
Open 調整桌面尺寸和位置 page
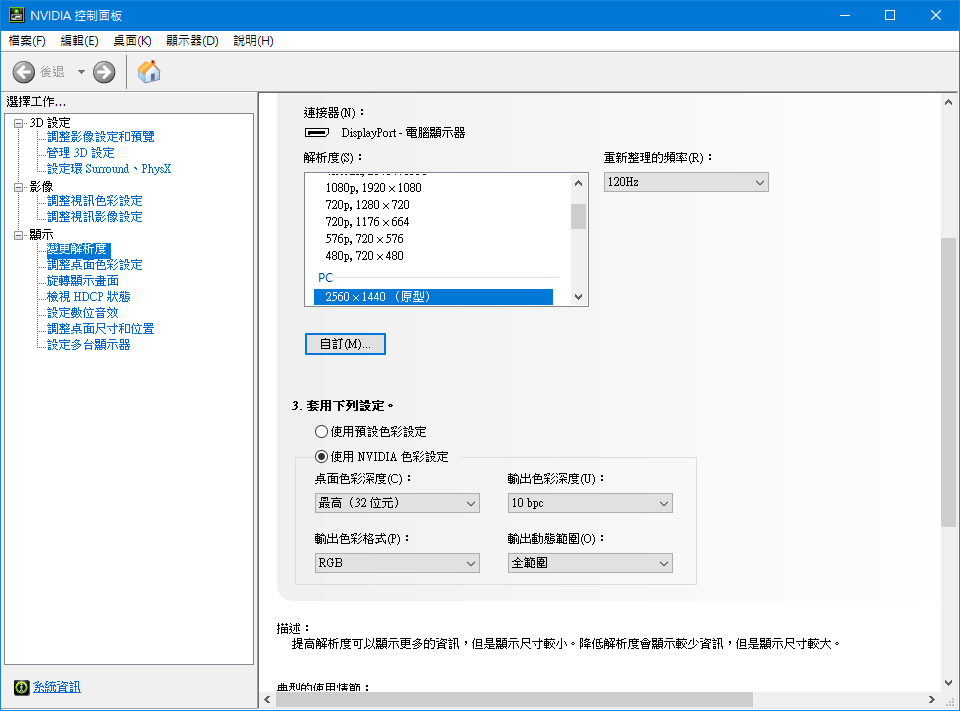pyautogui.click(x=101, y=328)
